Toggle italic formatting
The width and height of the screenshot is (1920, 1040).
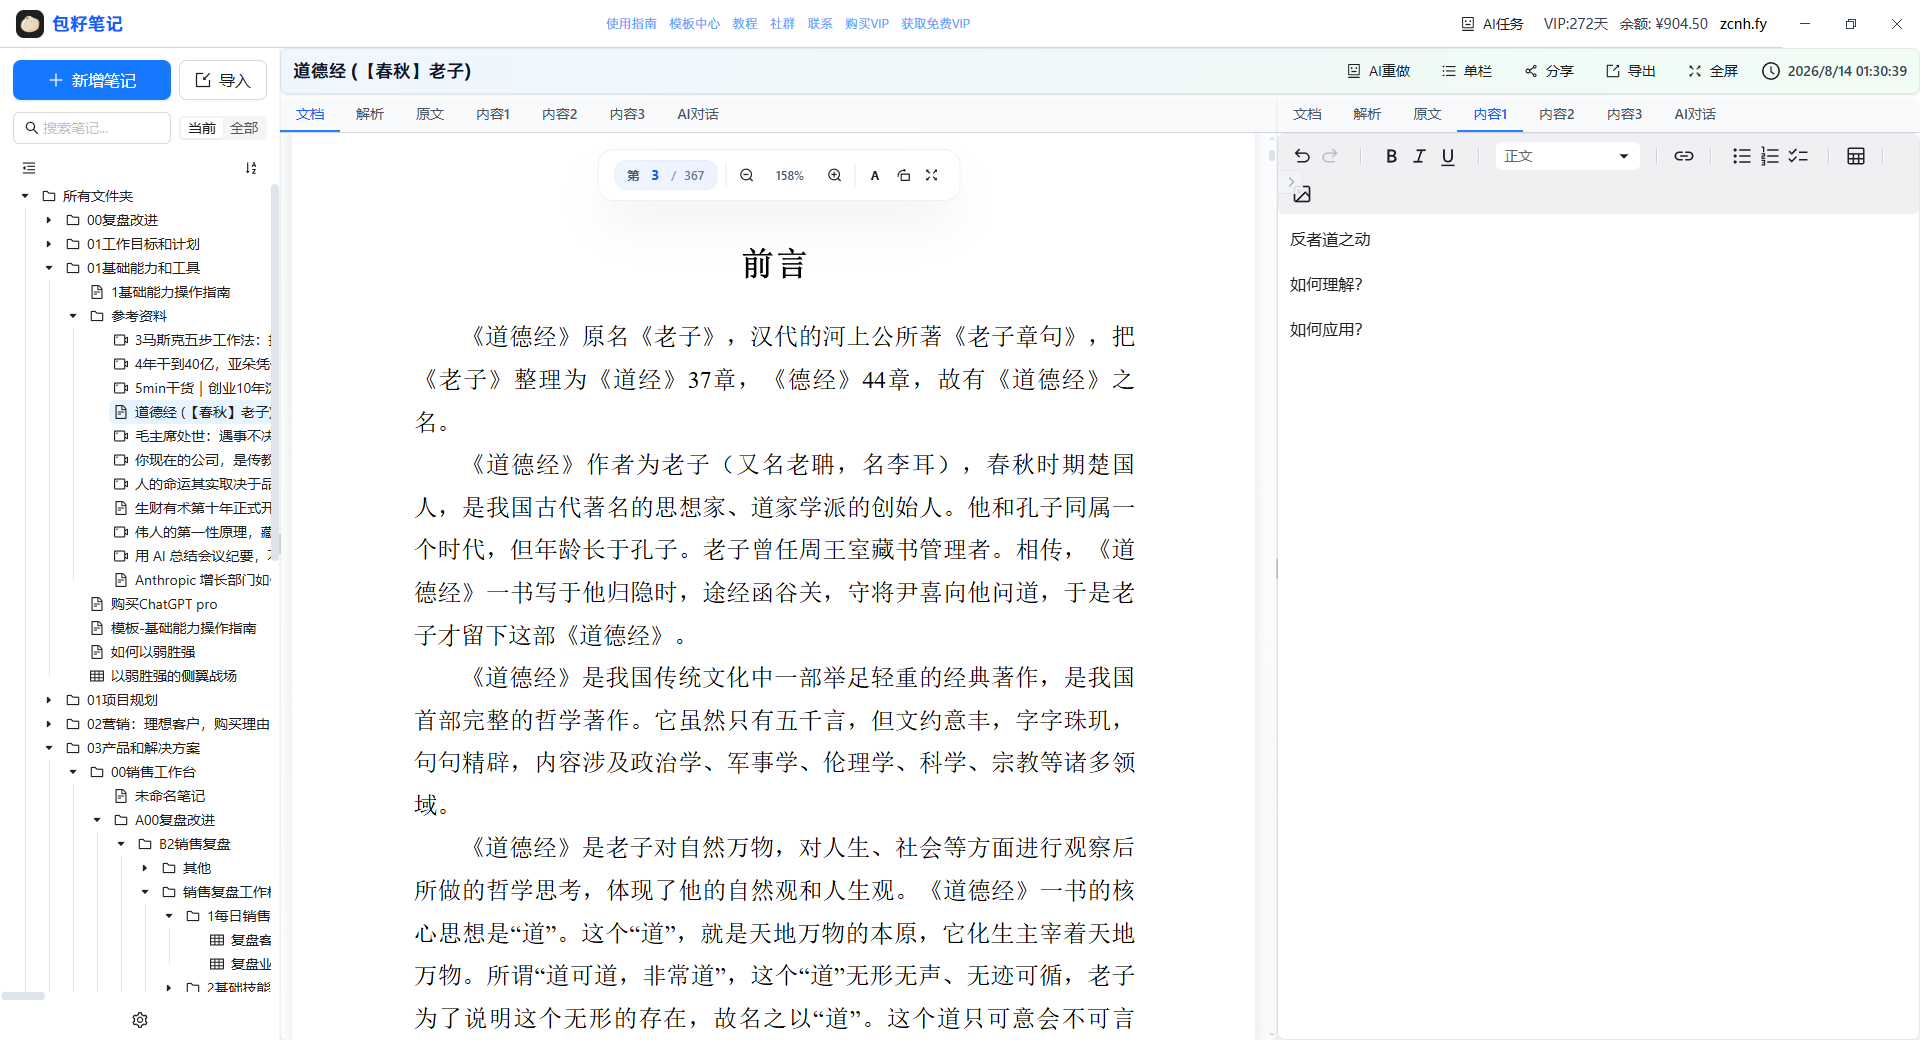click(x=1419, y=156)
